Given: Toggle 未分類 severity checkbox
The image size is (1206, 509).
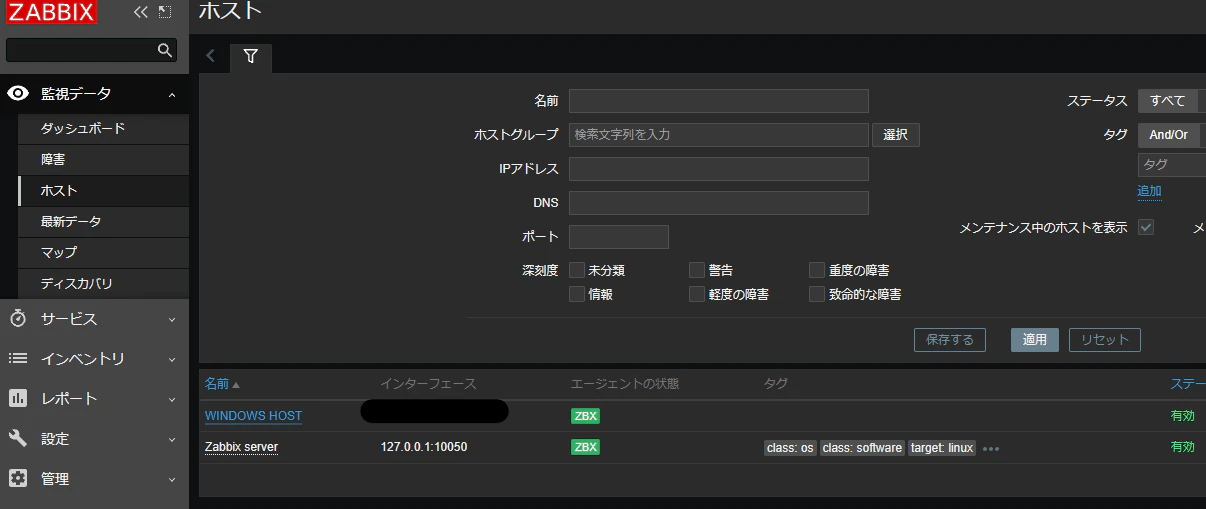Looking at the screenshot, I should [x=577, y=270].
